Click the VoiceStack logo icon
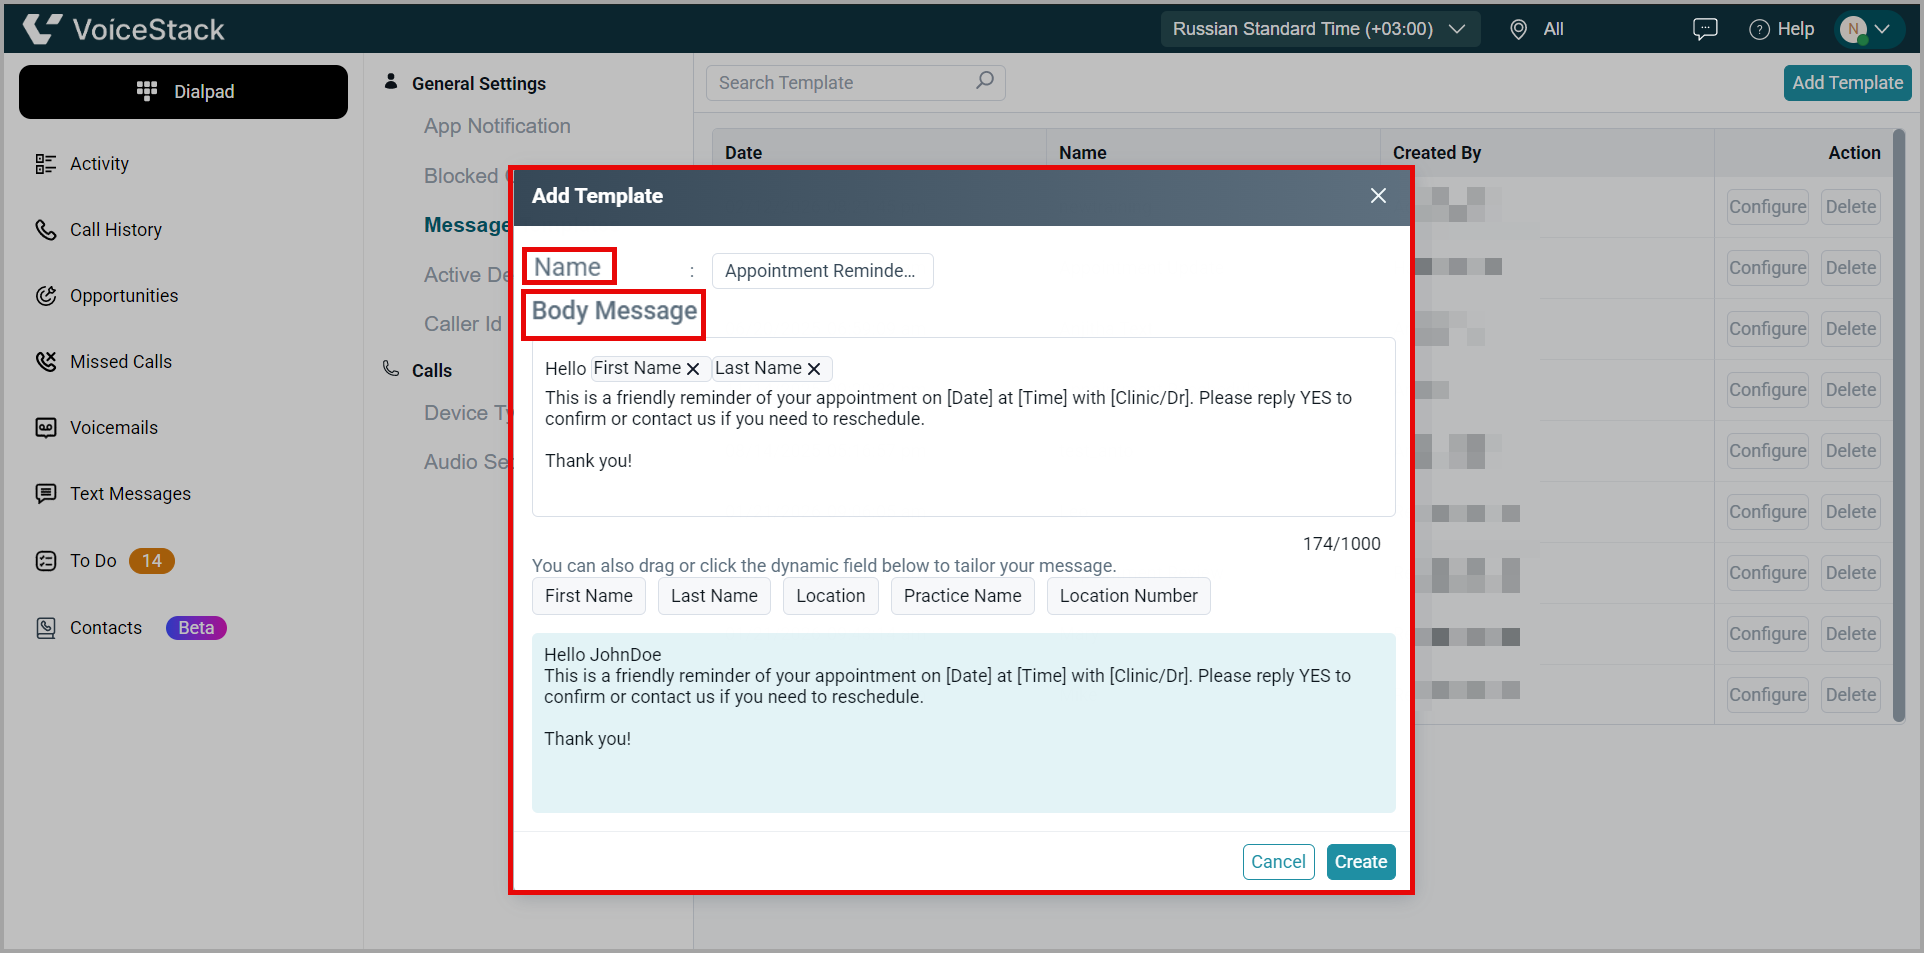This screenshot has width=1924, height=953. [42, 29]
